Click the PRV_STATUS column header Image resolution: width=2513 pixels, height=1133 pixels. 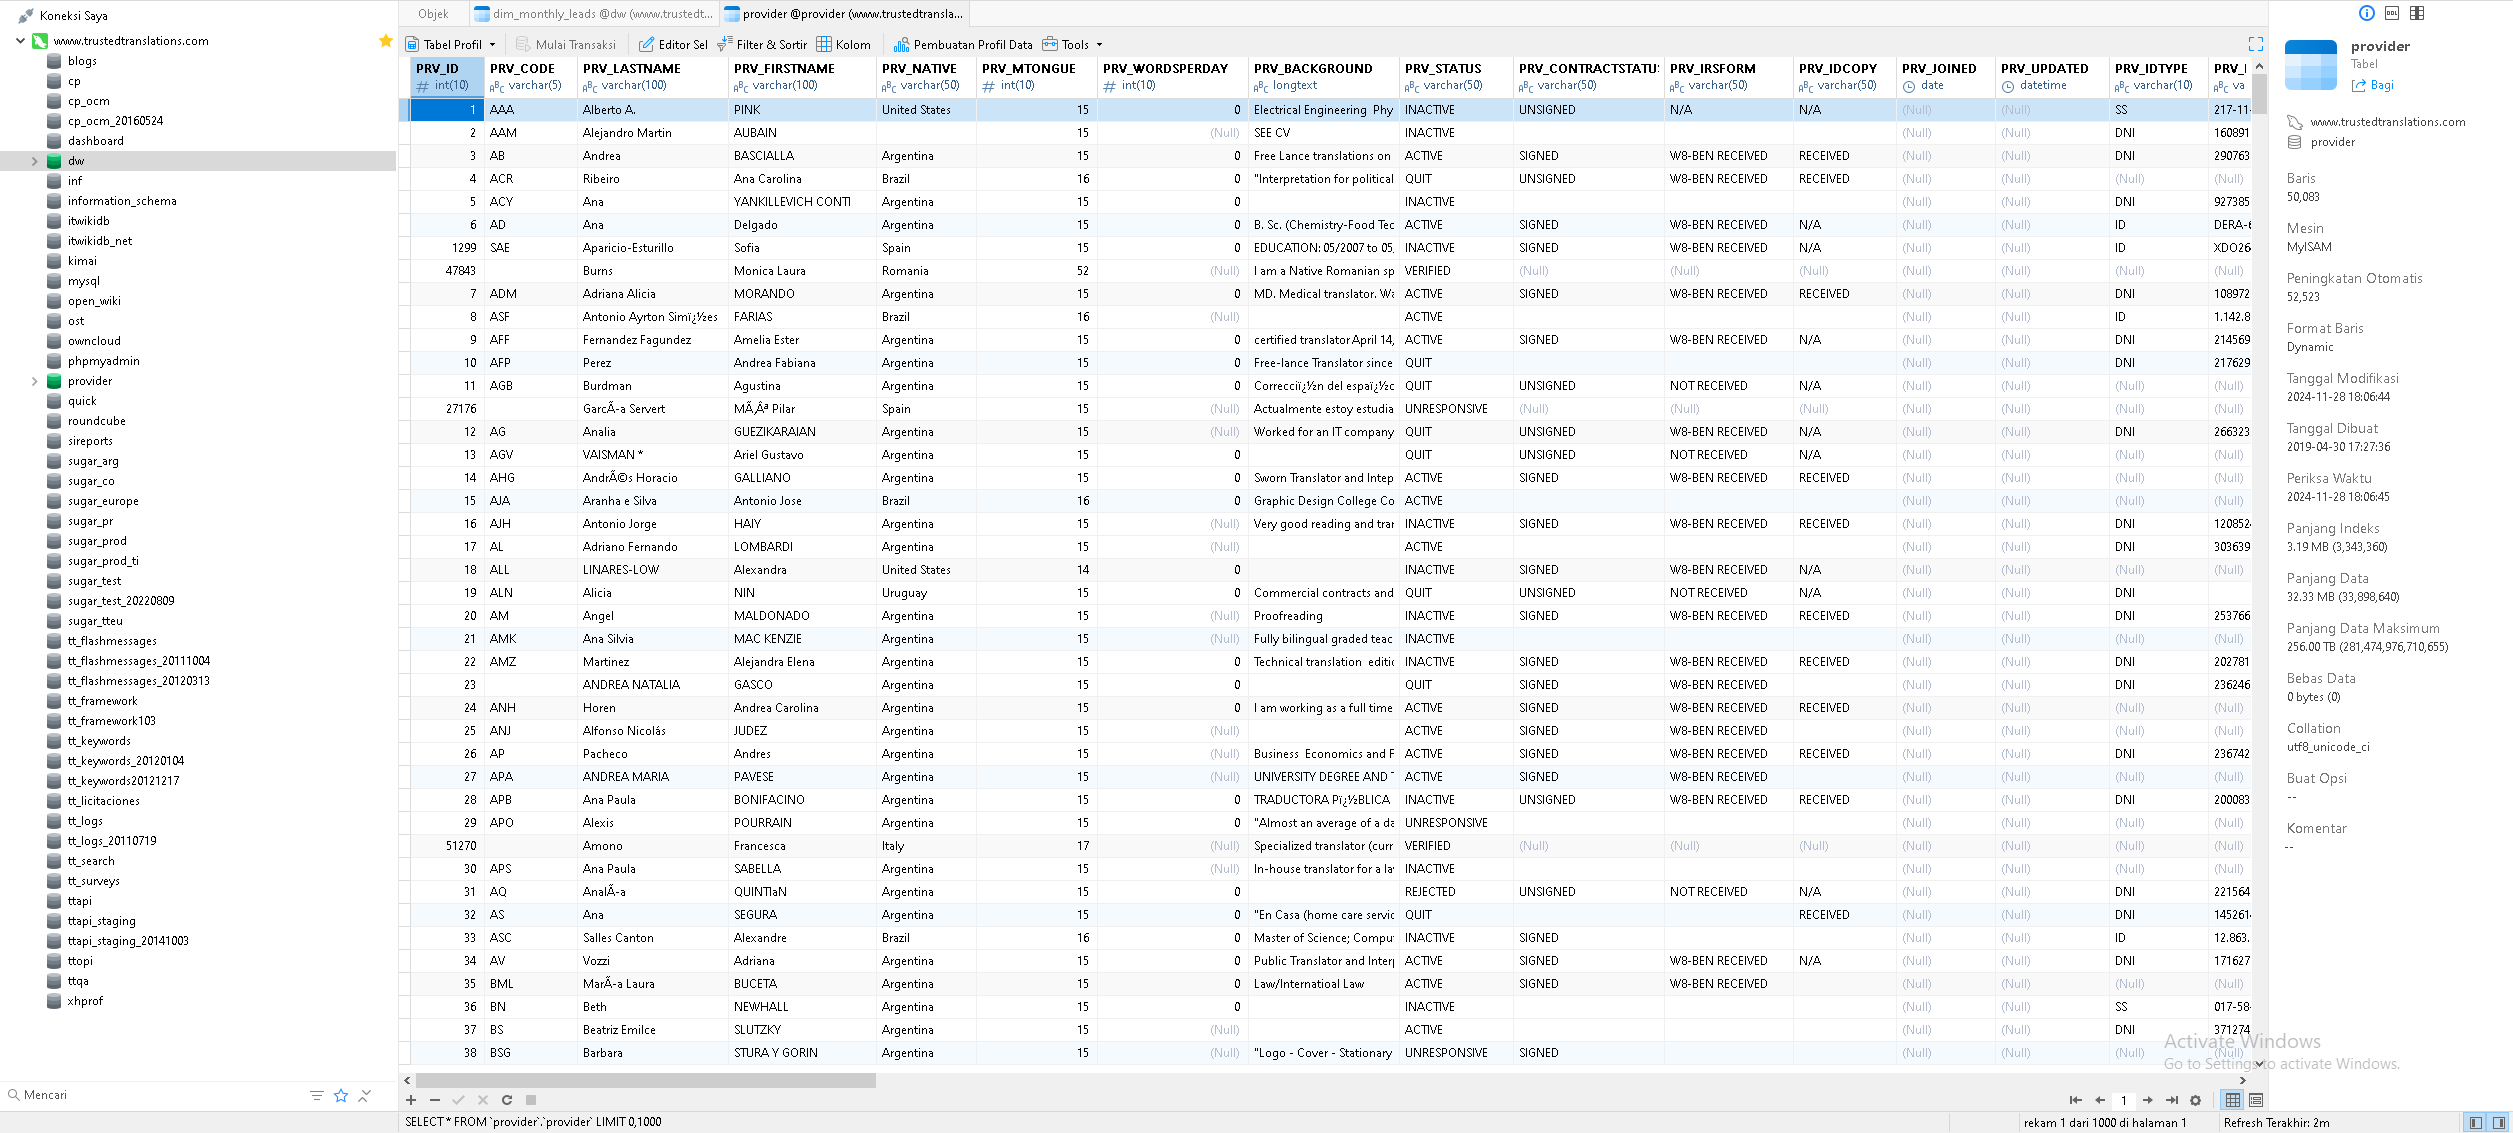pyautogui.click(x=1456, y=77)
